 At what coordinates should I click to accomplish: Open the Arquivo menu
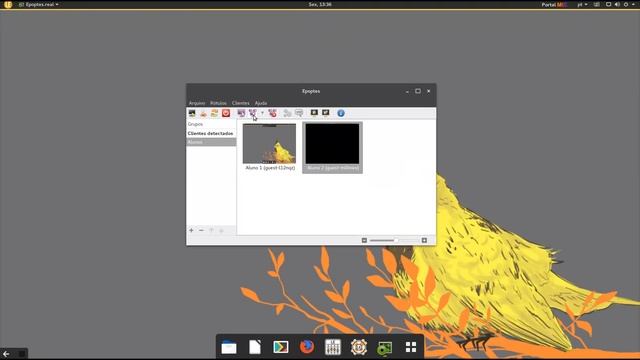pyautogui.click(x=197, y=103)
